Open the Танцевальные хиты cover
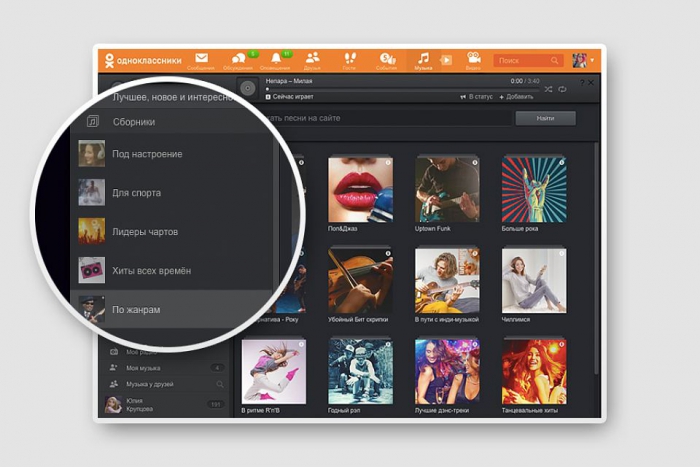Viewport: 700px width, 467px height. pyautogui.click(x=534, y=371)
